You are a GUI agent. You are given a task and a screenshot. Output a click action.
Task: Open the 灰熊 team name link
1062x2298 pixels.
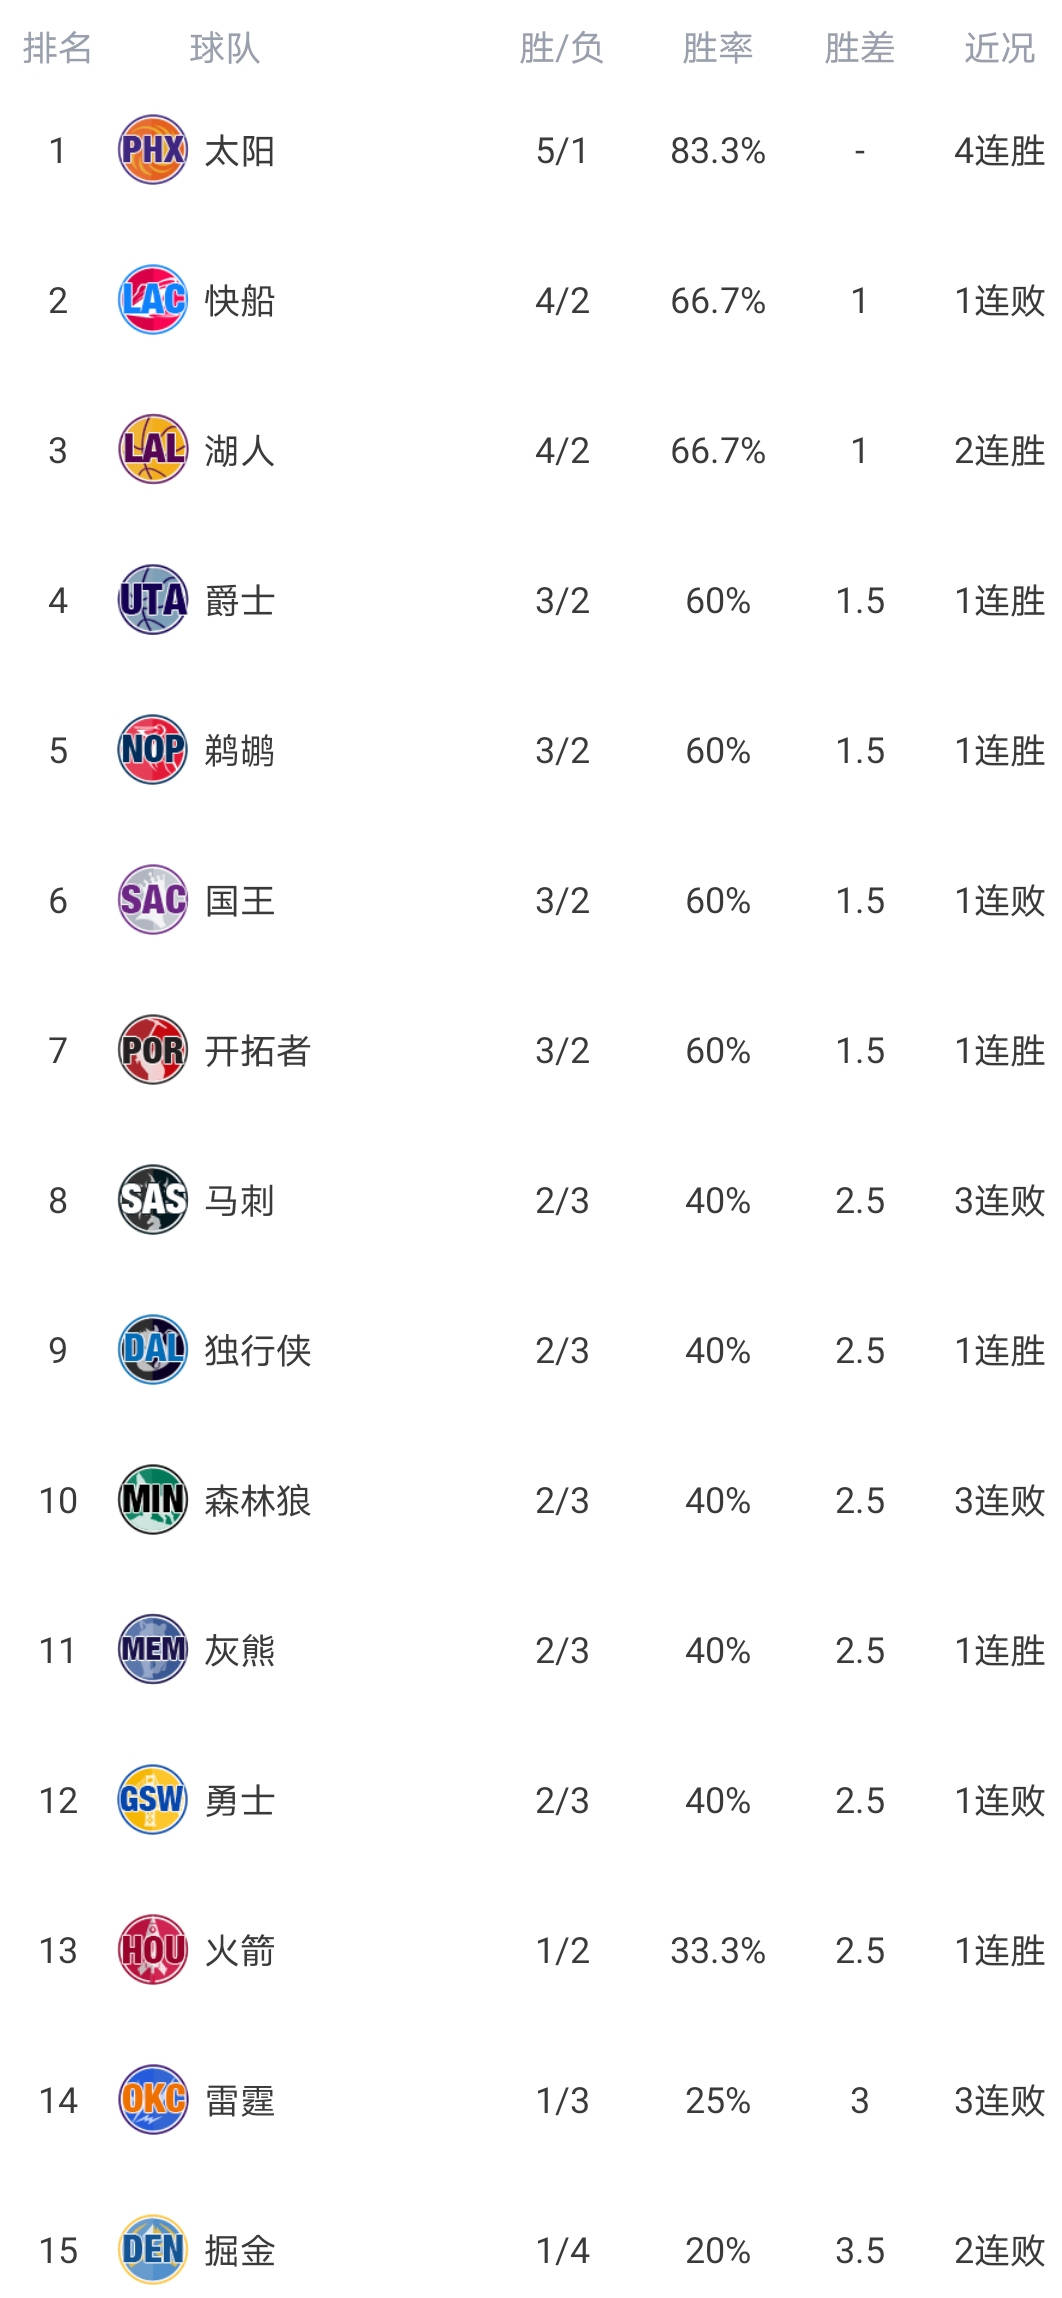coord(240,1650)
